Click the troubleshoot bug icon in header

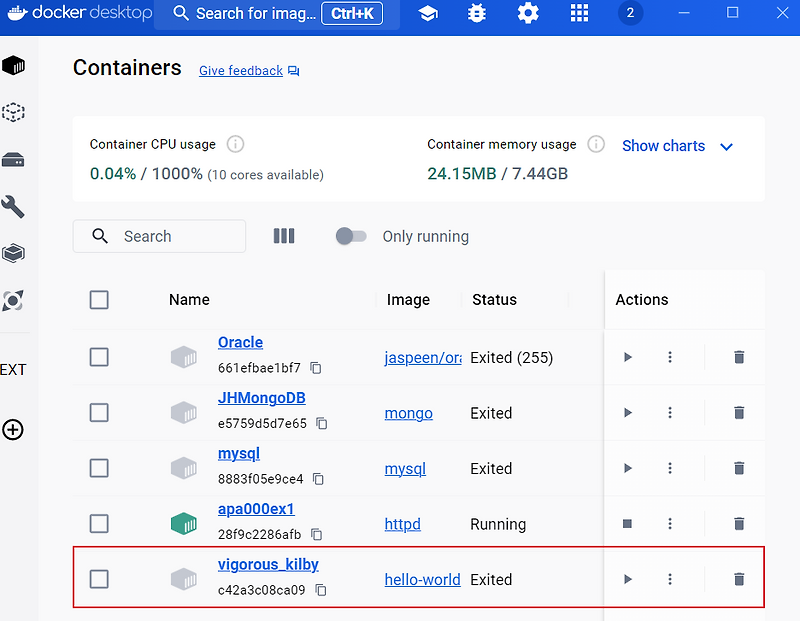477,14
